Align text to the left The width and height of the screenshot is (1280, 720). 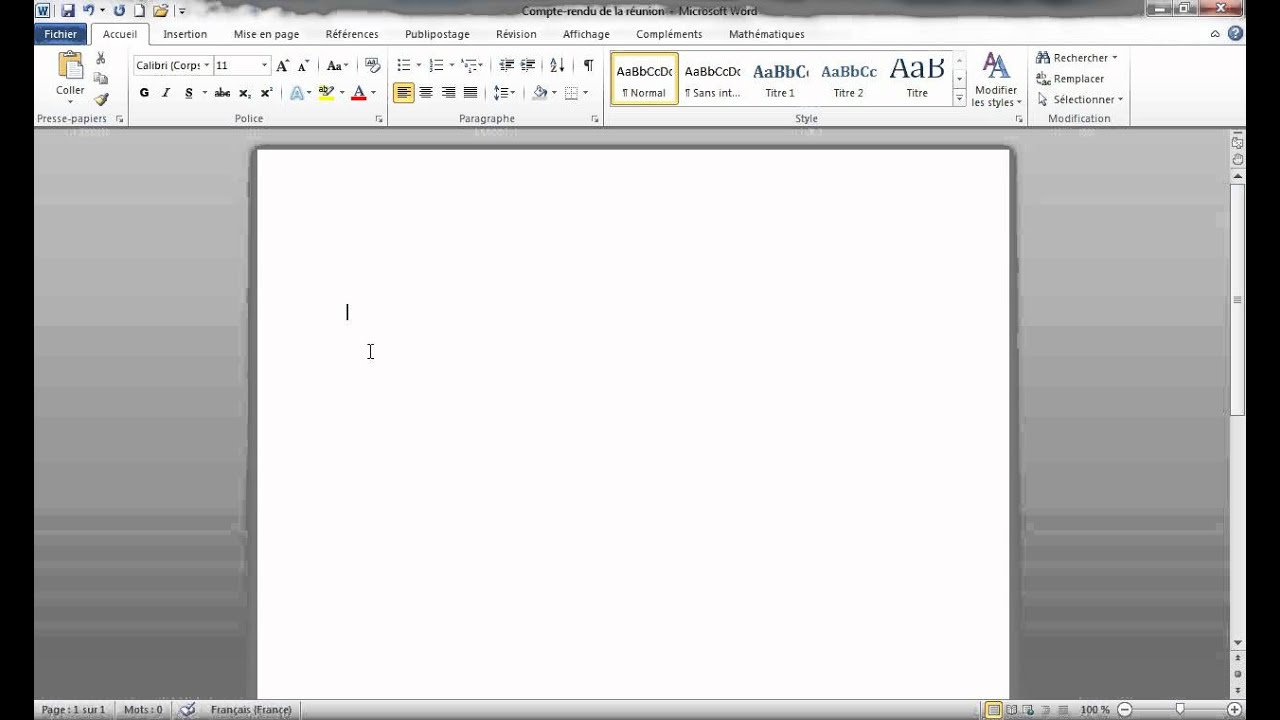[403, 92]
